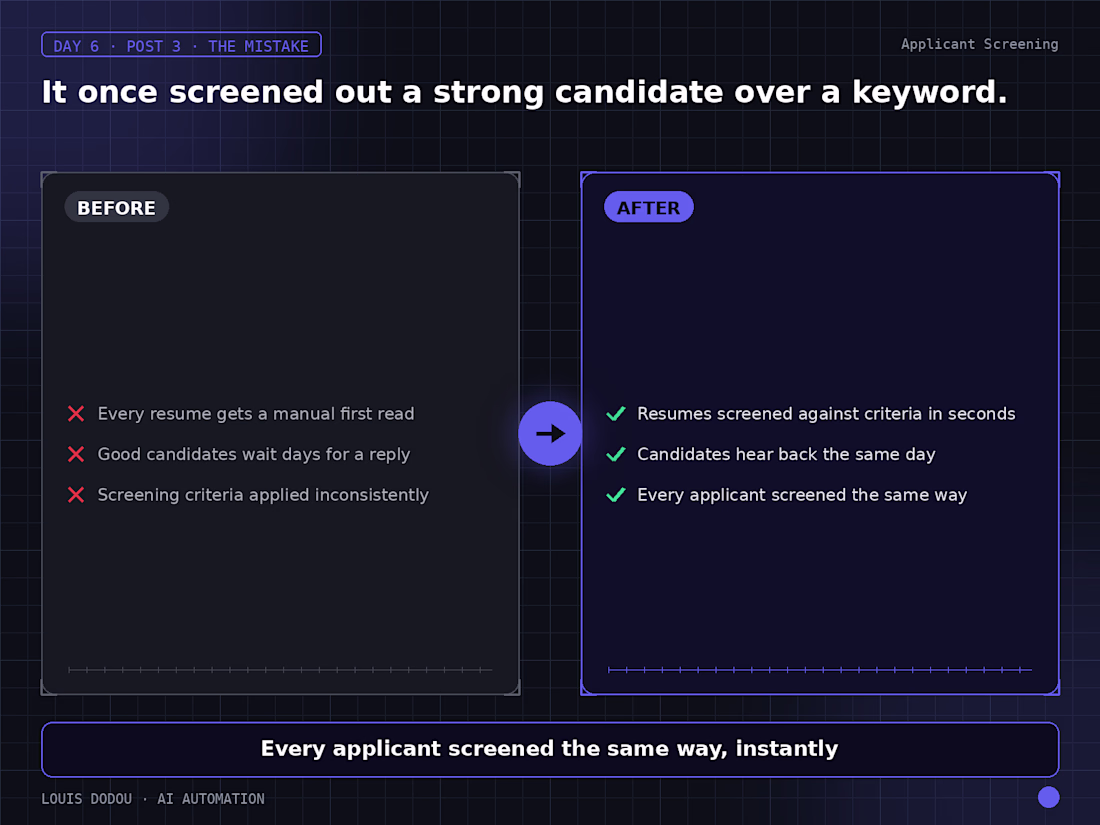Screen dimensions: 1100x825
Task: Click the purple dot in the bottom-right corner
Action: point(1048,797)
